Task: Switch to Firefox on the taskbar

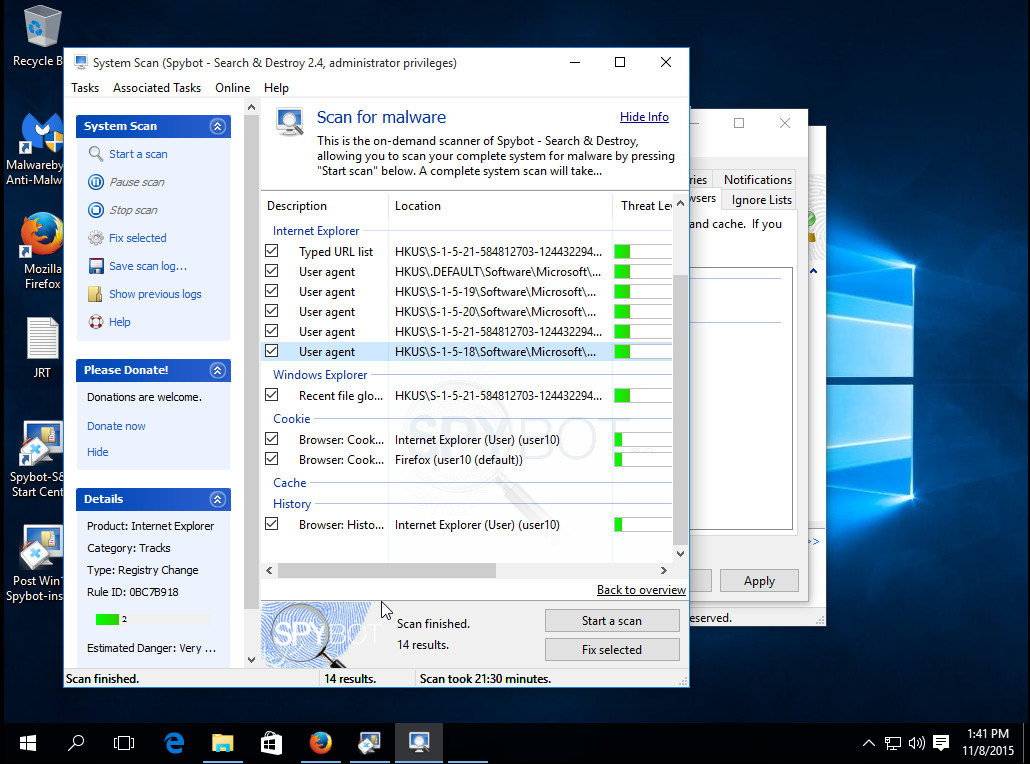Action: coord(321,743)
